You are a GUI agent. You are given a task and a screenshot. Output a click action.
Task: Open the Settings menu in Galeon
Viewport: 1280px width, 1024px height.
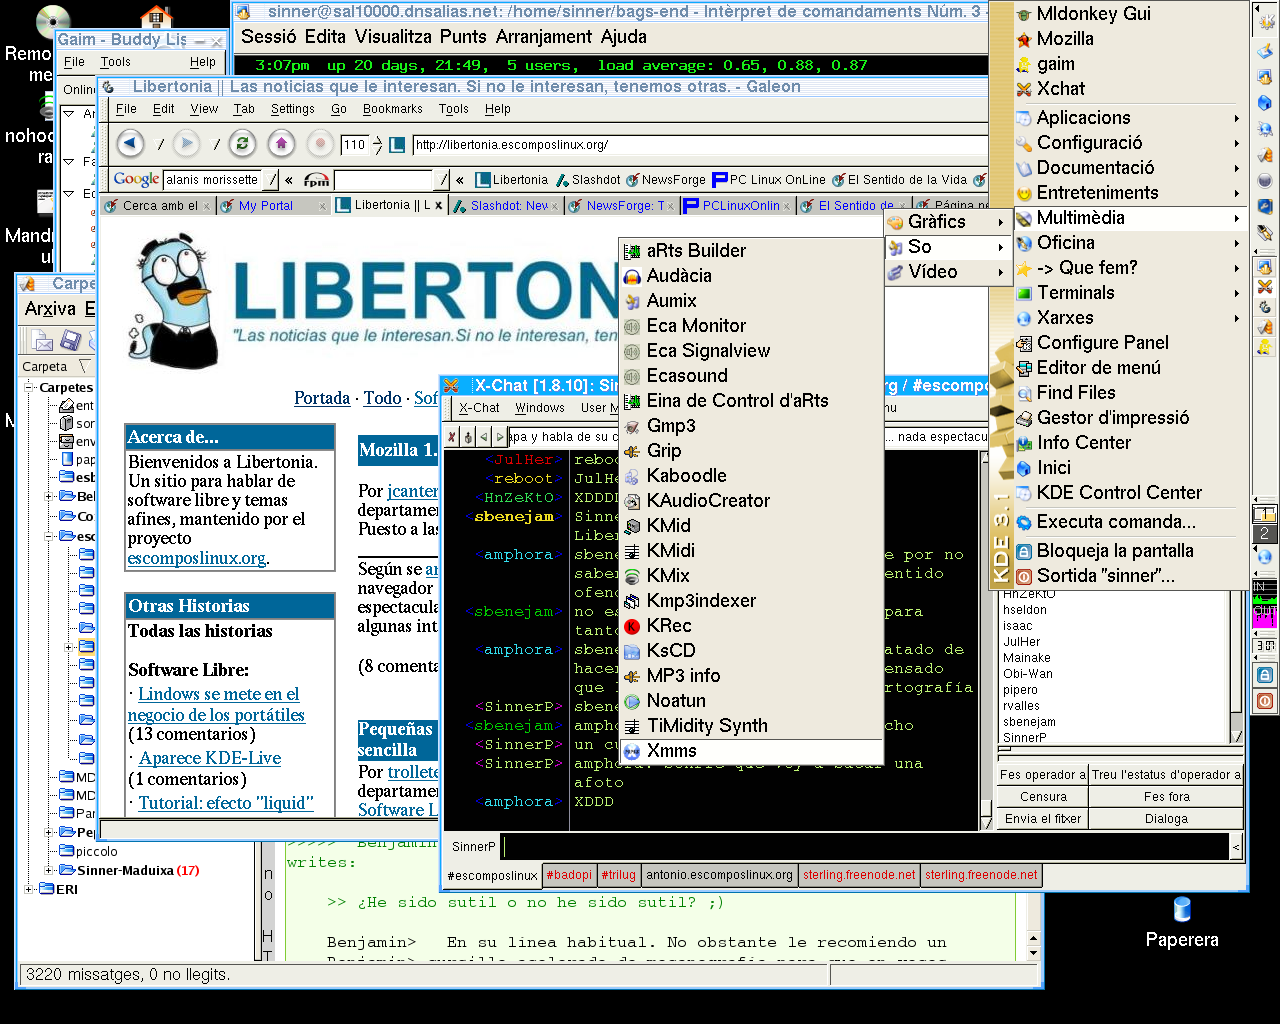click(x=293, y=109)
